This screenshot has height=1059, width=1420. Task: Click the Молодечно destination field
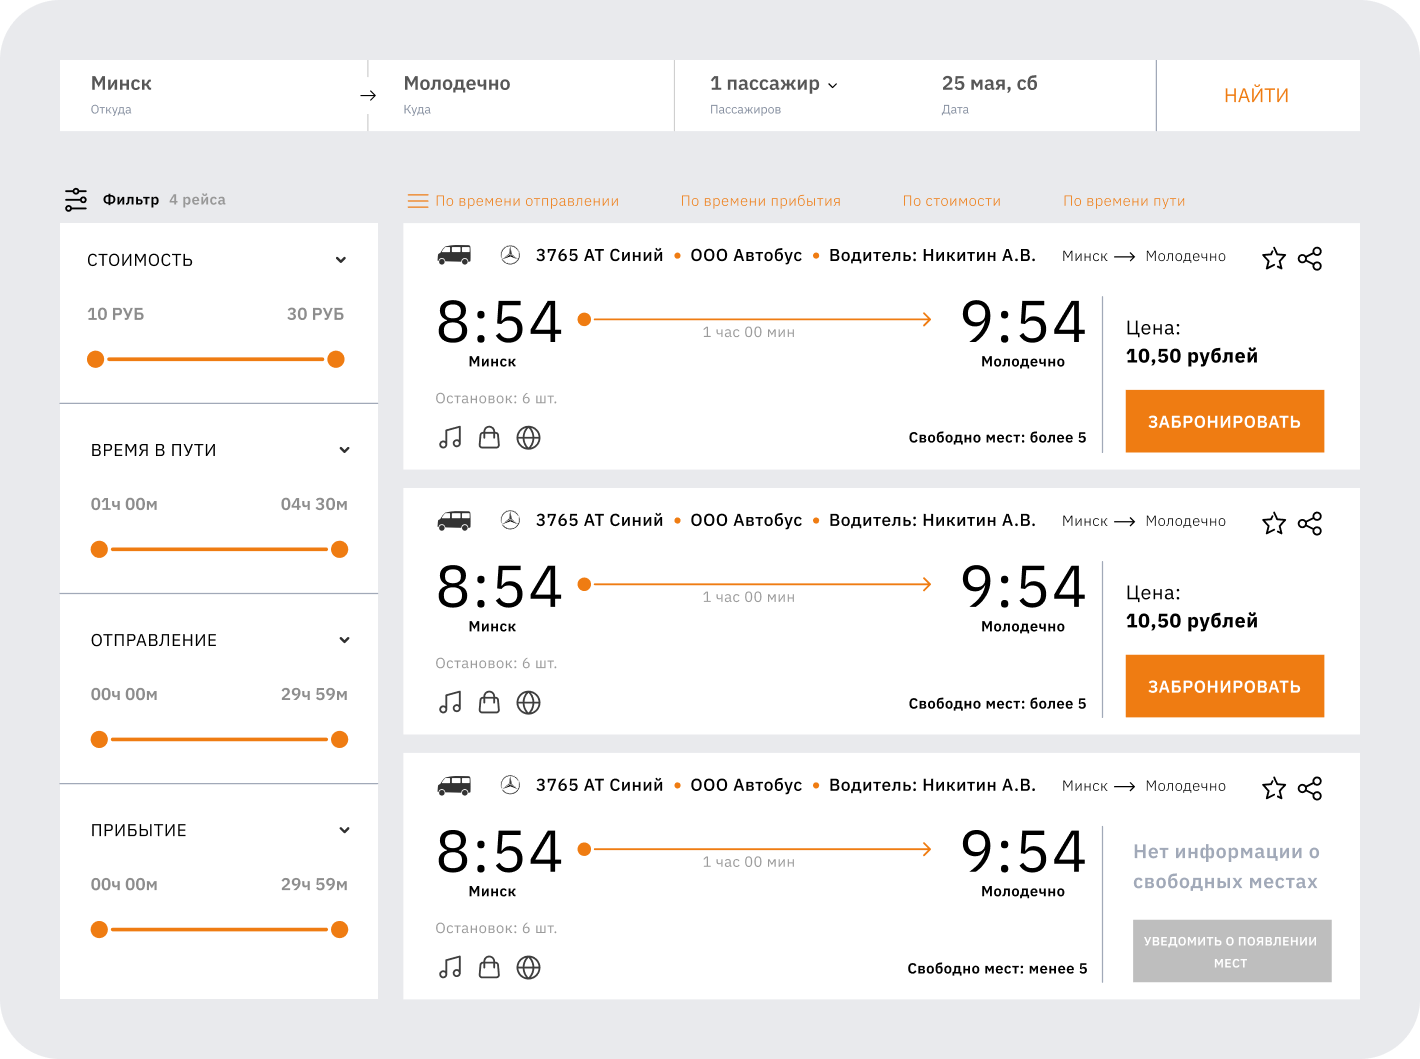point(520,95)
